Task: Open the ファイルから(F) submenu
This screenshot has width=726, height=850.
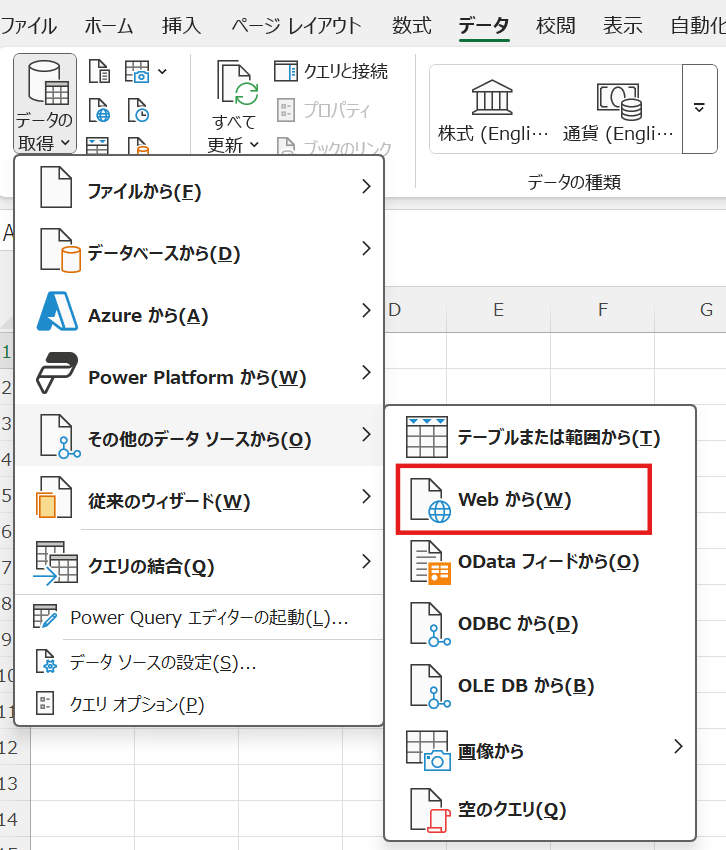Action: (x=199, y=188)
